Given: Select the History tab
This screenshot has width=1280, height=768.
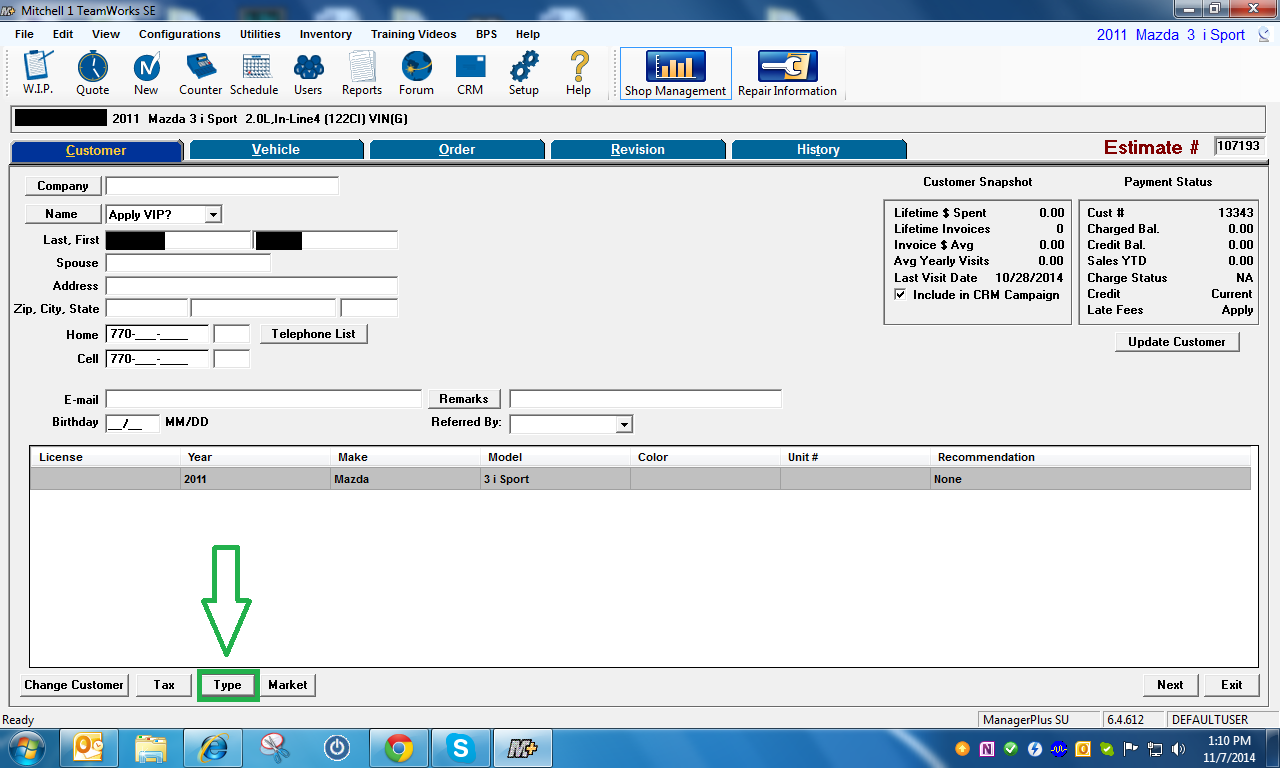Looking at the screenshot, I should [818, 150].
